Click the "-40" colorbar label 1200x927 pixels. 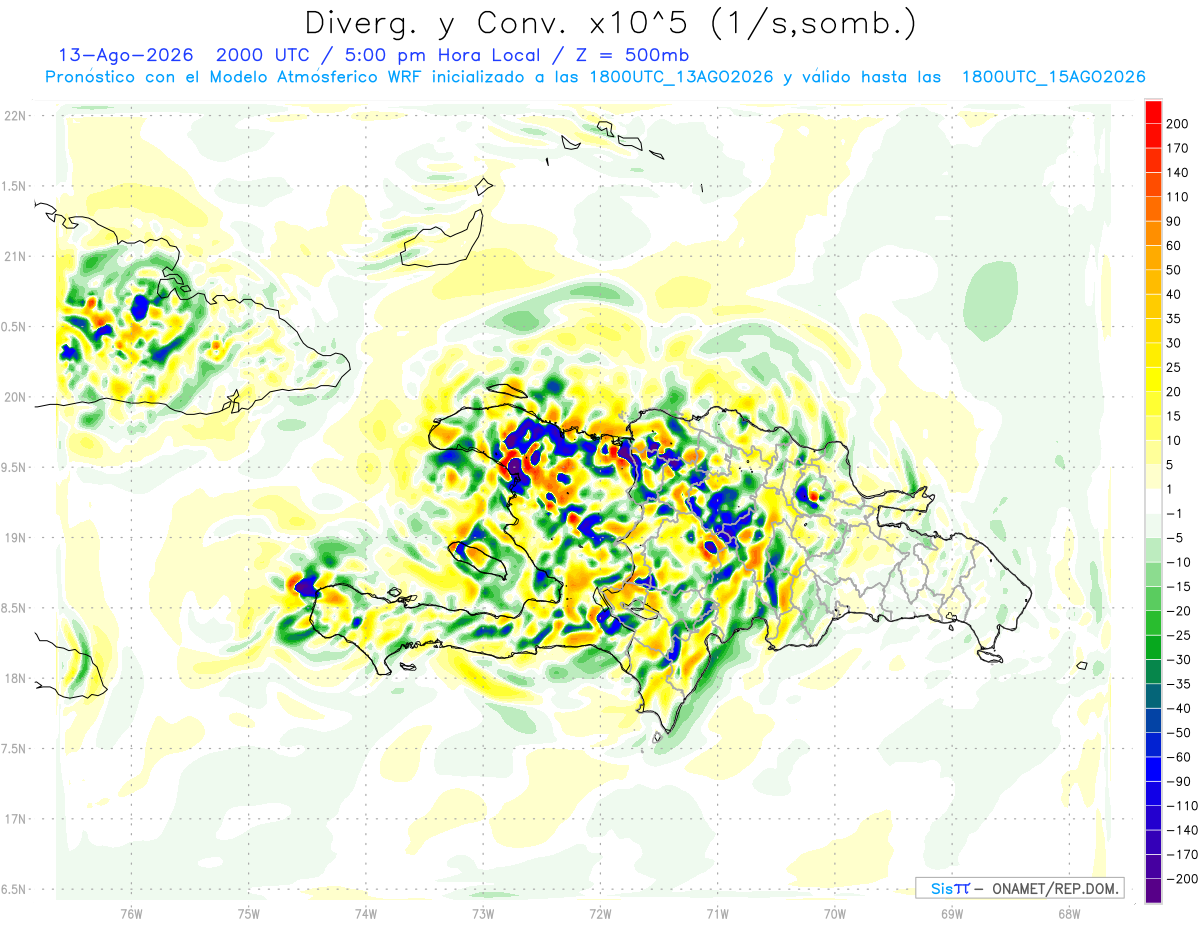point(1180,709)
